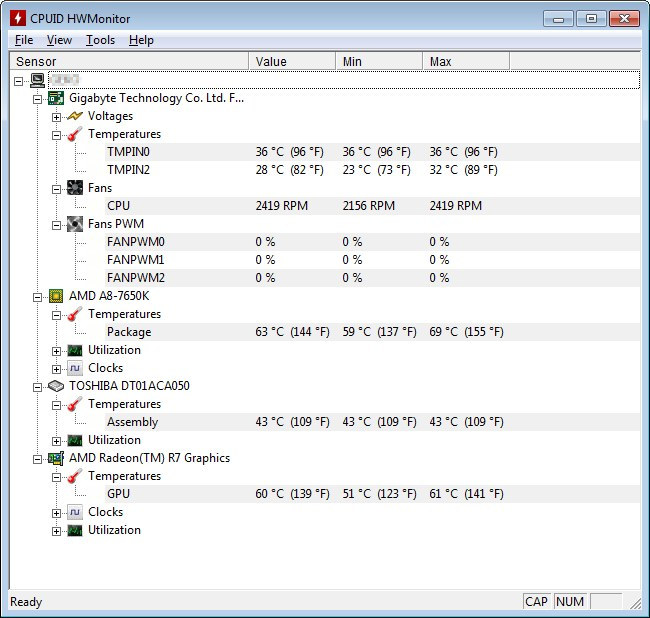Click the Clocks waveform icon under AMD A8-7650K

[75, 368]
